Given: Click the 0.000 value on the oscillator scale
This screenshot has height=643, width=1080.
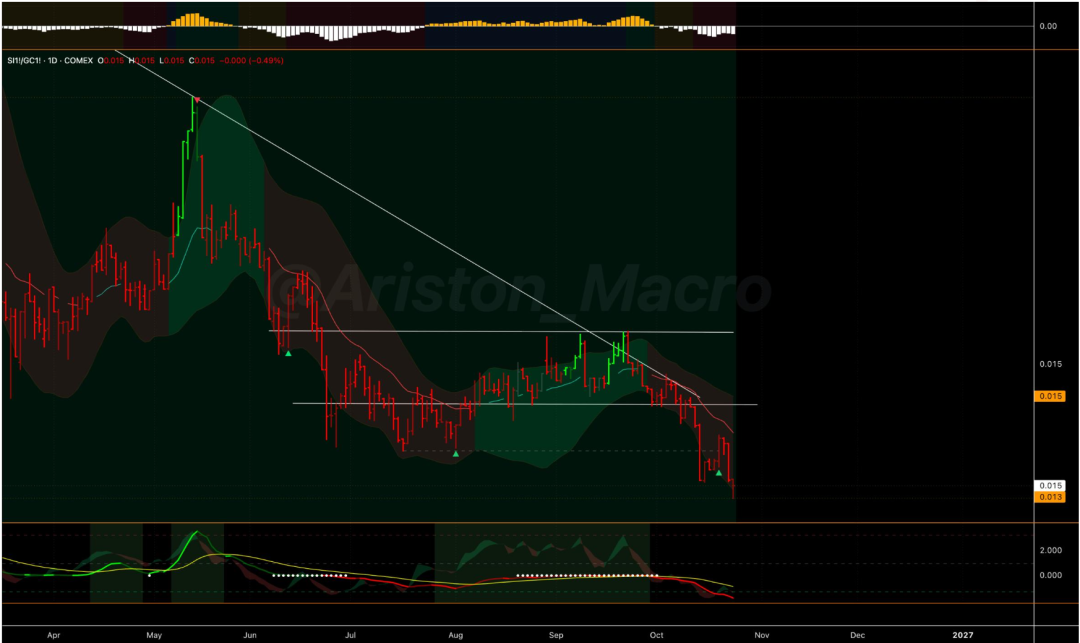Looking at the screenshot, I should (1050, 575).
